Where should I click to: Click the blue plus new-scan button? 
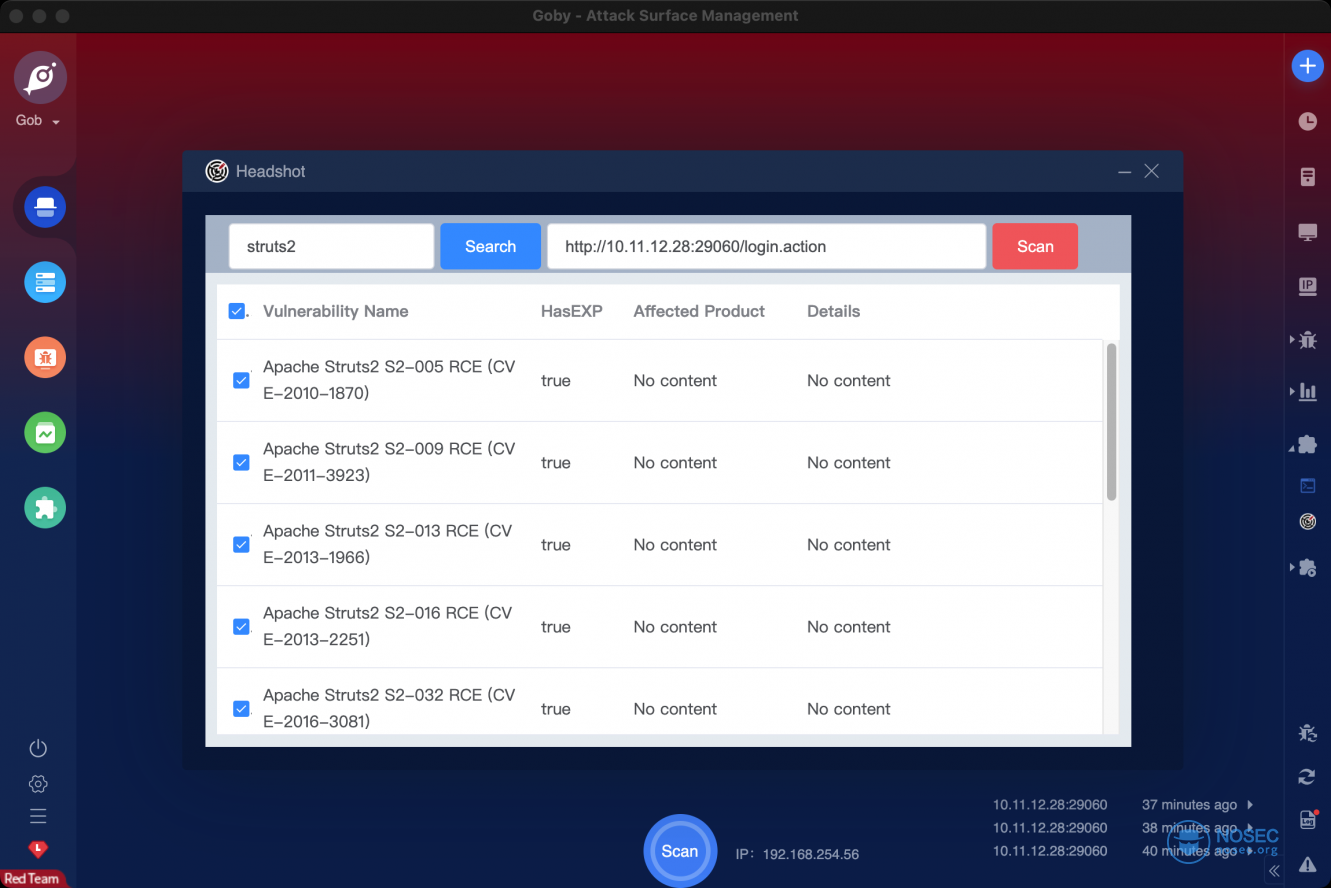(1307, 66)
